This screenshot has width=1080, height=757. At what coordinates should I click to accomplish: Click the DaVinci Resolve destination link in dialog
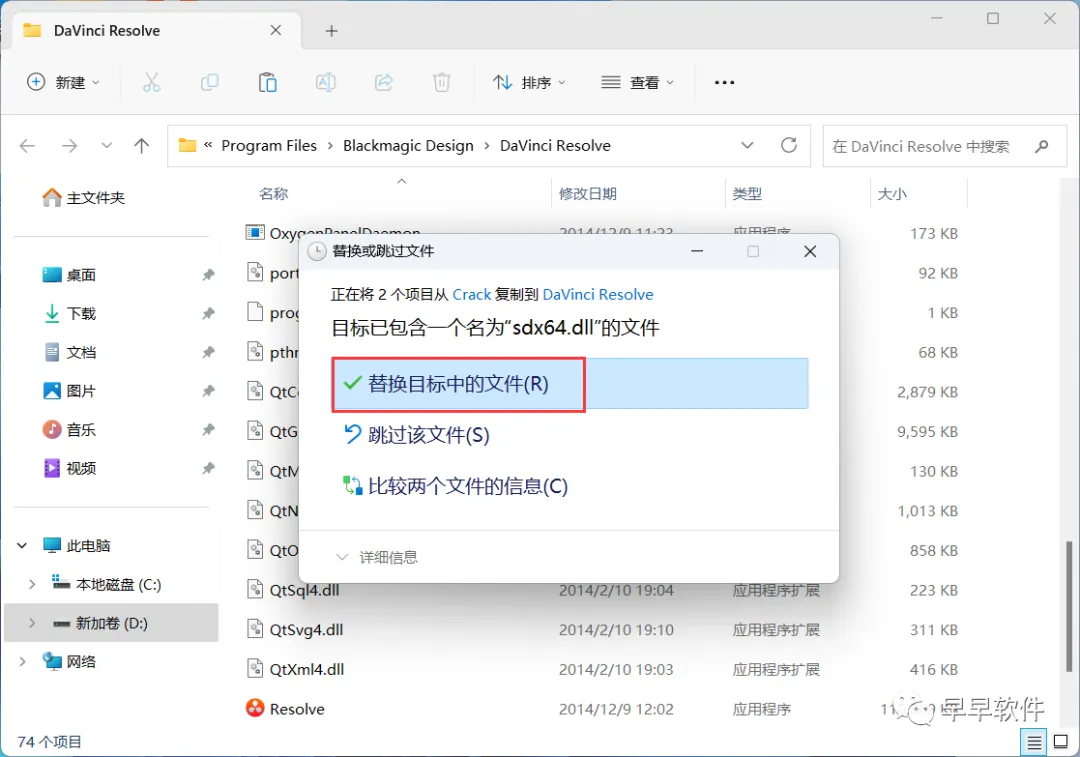coord(598,295)
